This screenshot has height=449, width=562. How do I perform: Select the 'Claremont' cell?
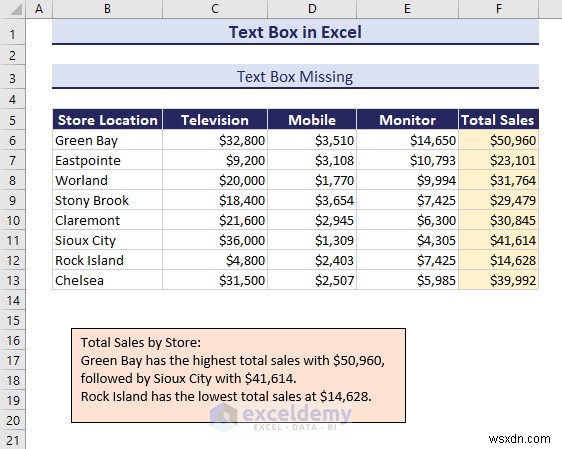tap(107, 220)
